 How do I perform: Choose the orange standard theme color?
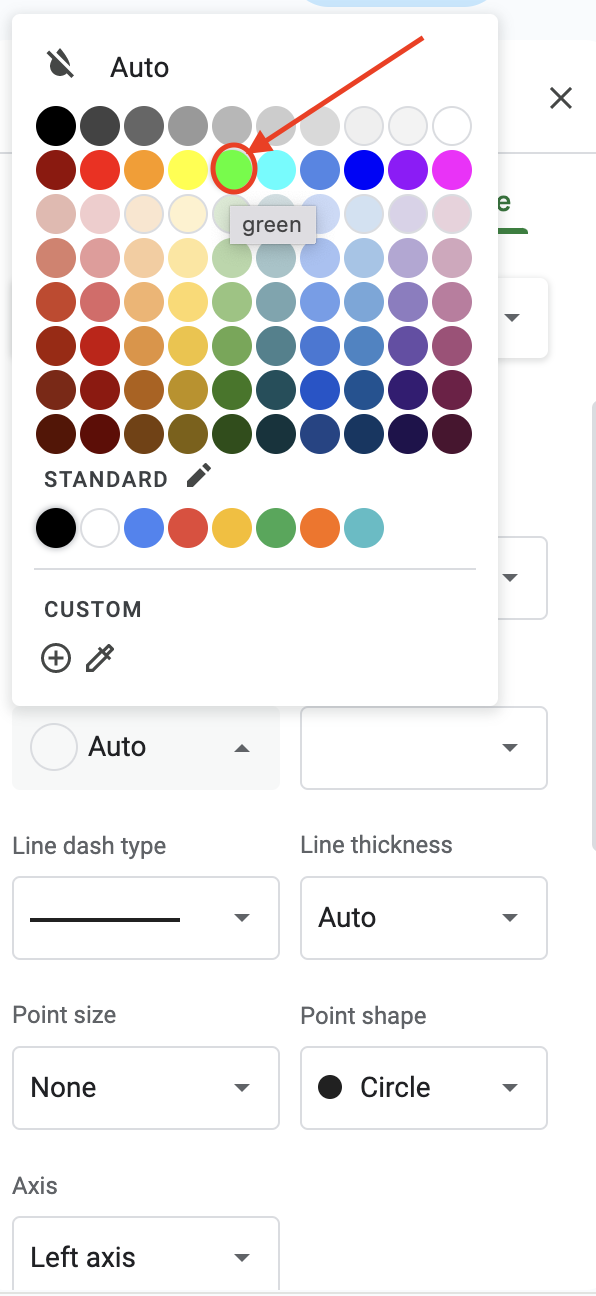320,527
